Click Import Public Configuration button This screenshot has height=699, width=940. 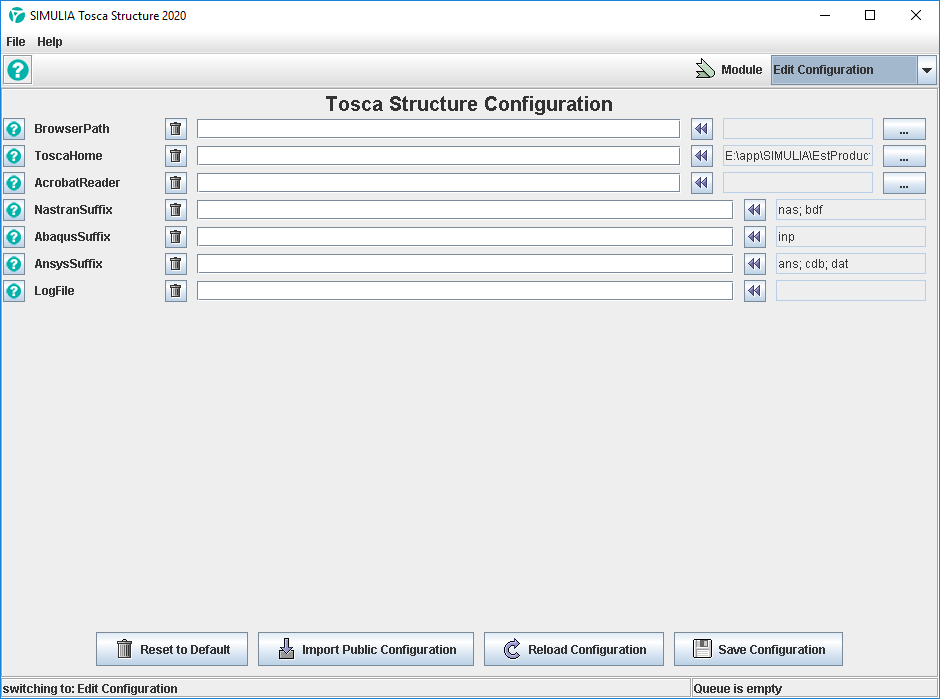366,649
